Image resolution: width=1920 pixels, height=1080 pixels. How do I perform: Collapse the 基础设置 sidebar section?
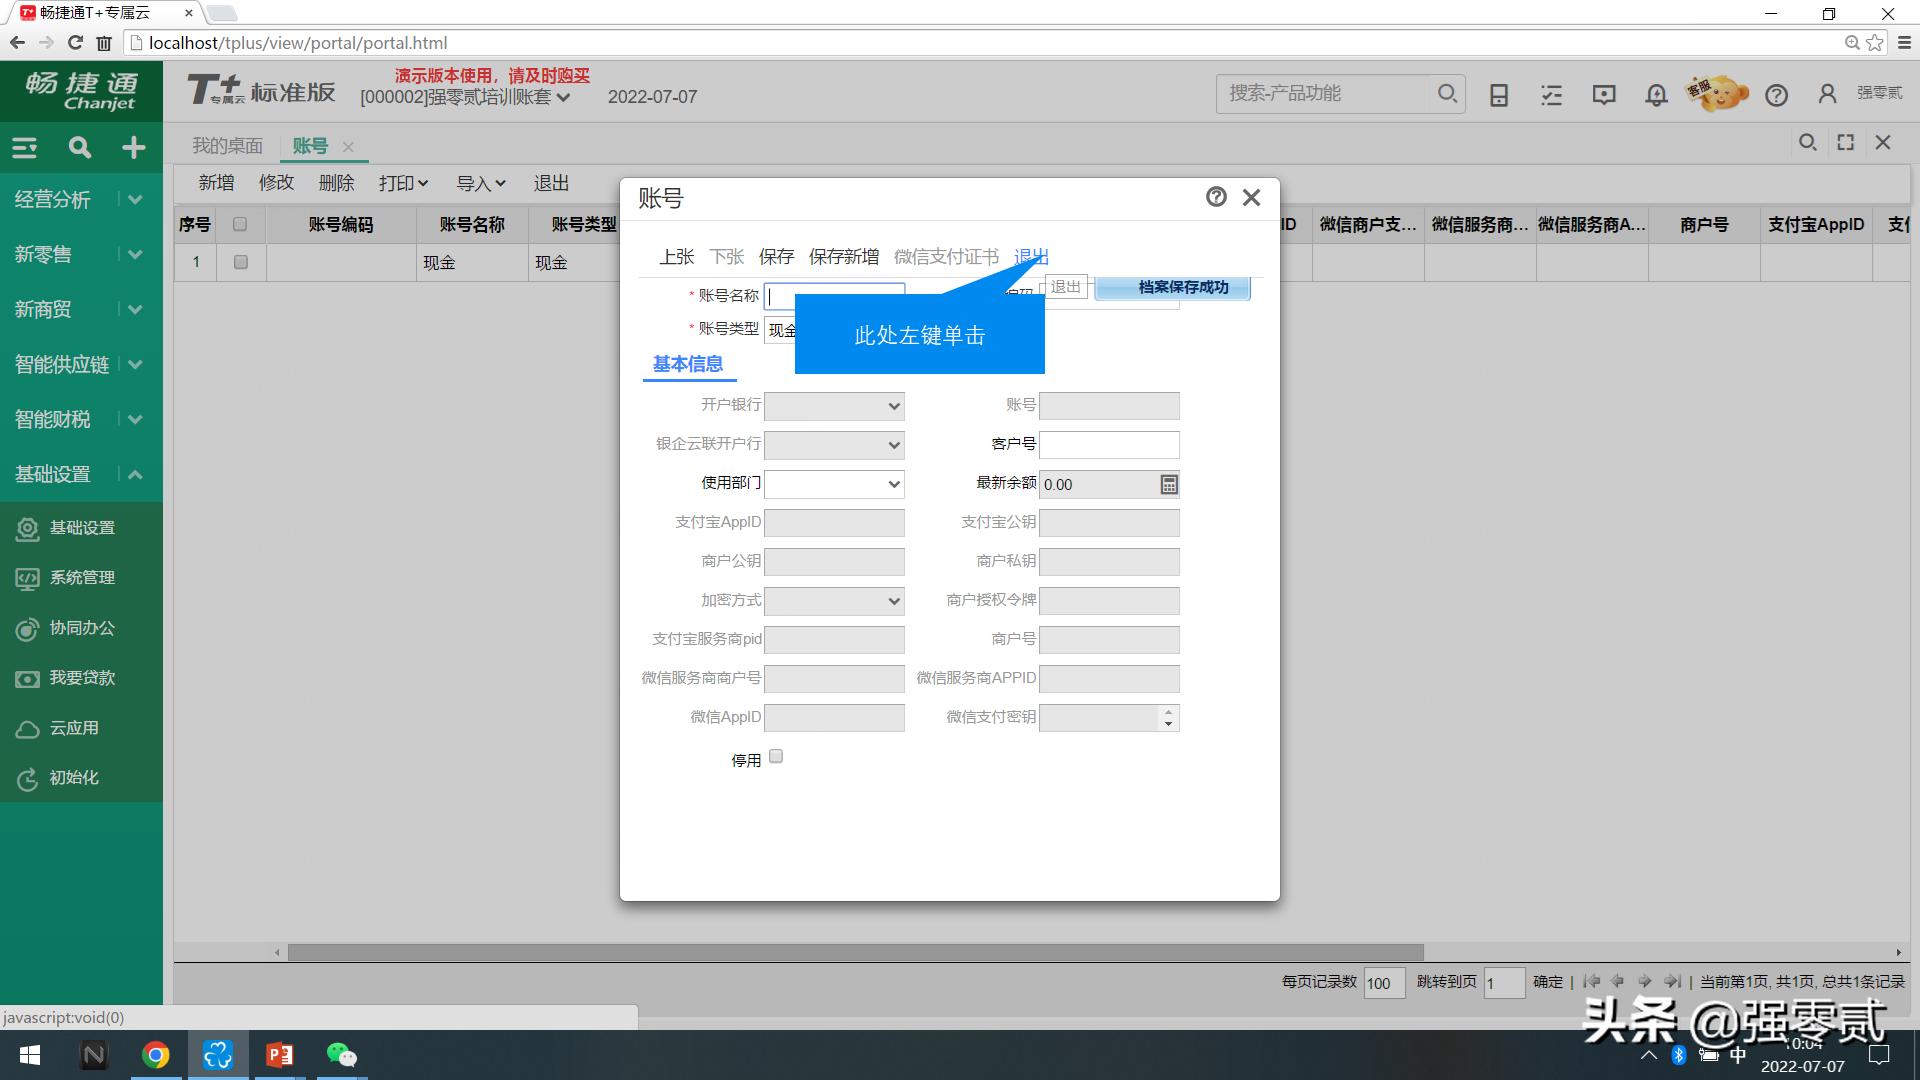tap(135, 474)
